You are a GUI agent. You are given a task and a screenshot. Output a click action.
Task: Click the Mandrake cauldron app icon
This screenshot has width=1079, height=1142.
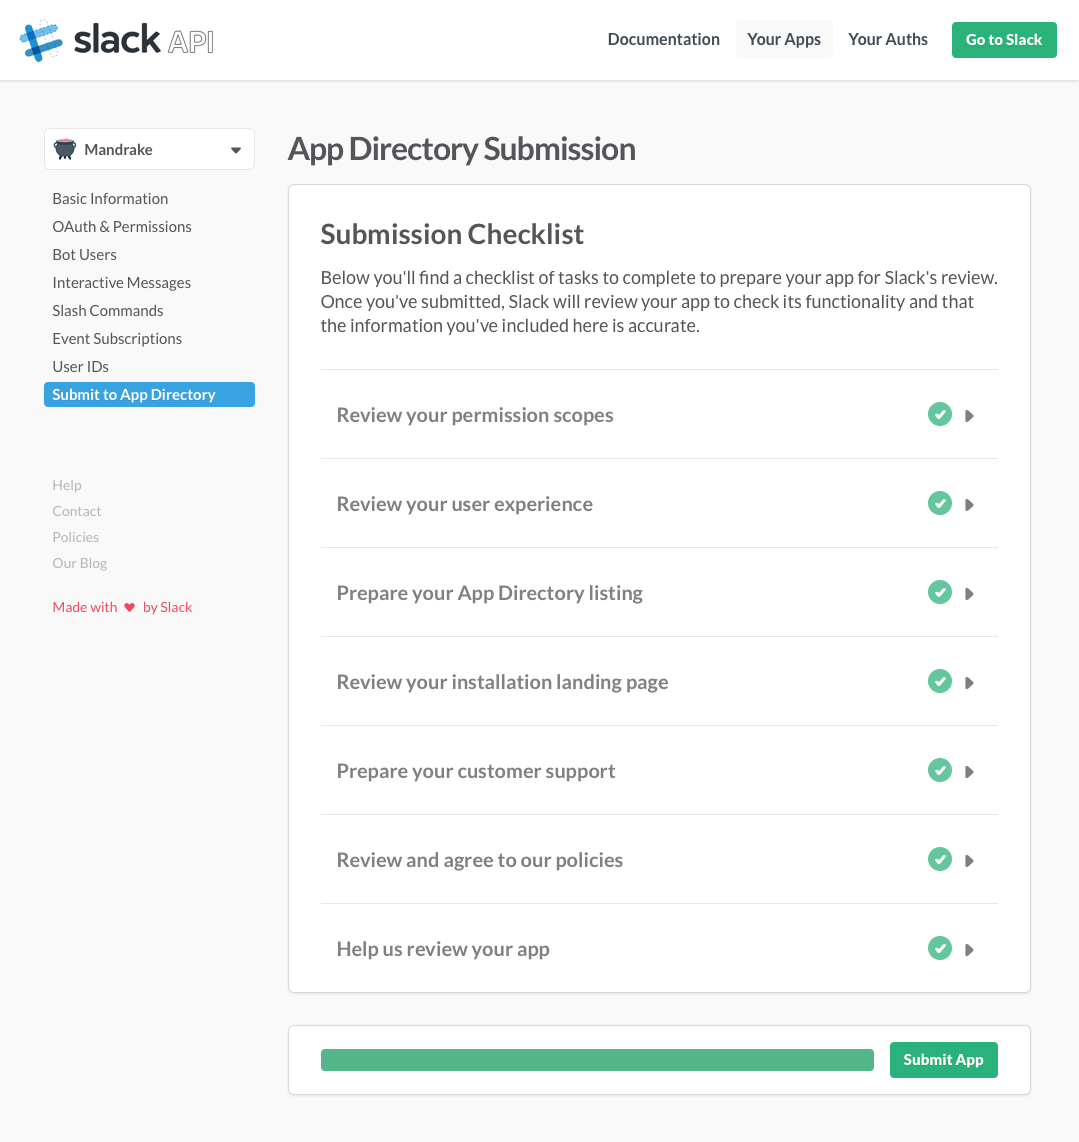[x=65, y=149]
